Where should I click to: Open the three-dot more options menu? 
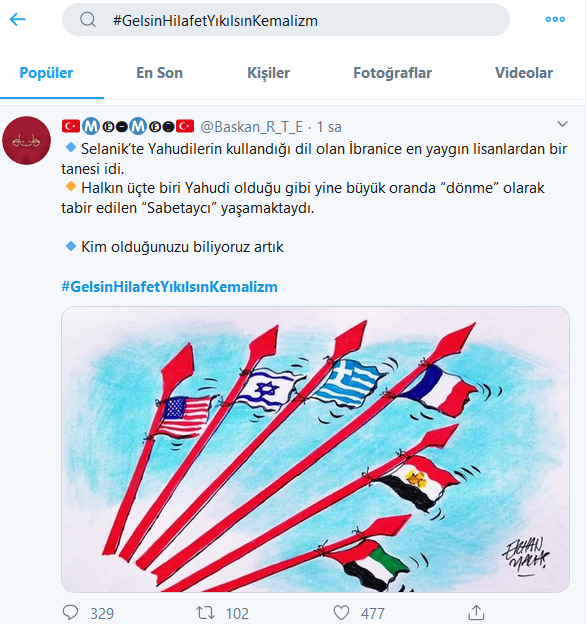click(555, 19)
